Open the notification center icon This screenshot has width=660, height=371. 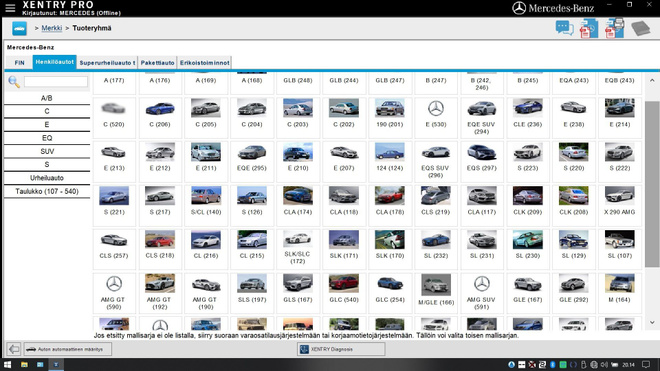[646, 365]
